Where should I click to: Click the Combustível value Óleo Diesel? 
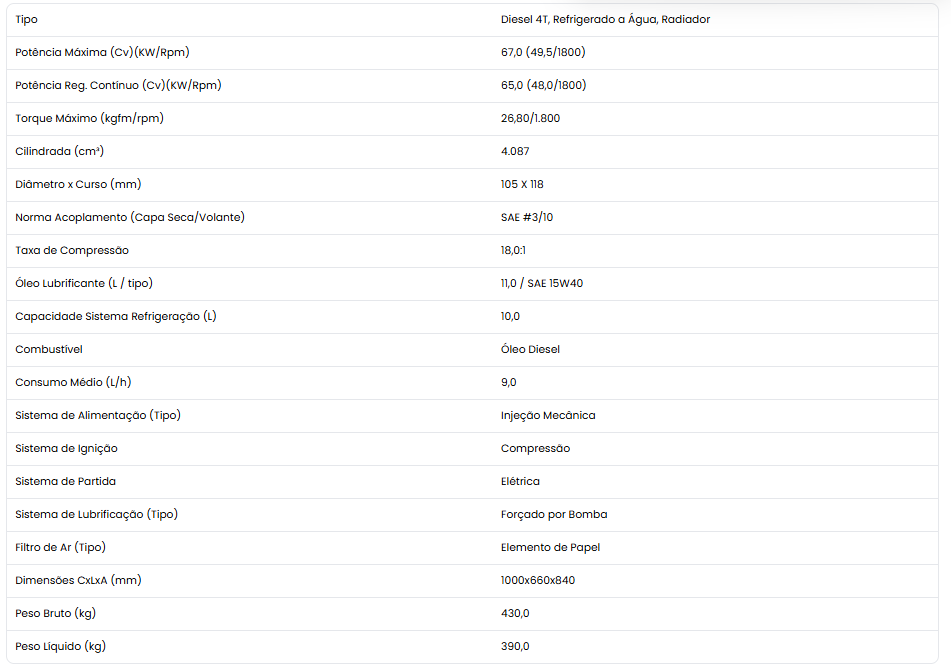[530, 349]
